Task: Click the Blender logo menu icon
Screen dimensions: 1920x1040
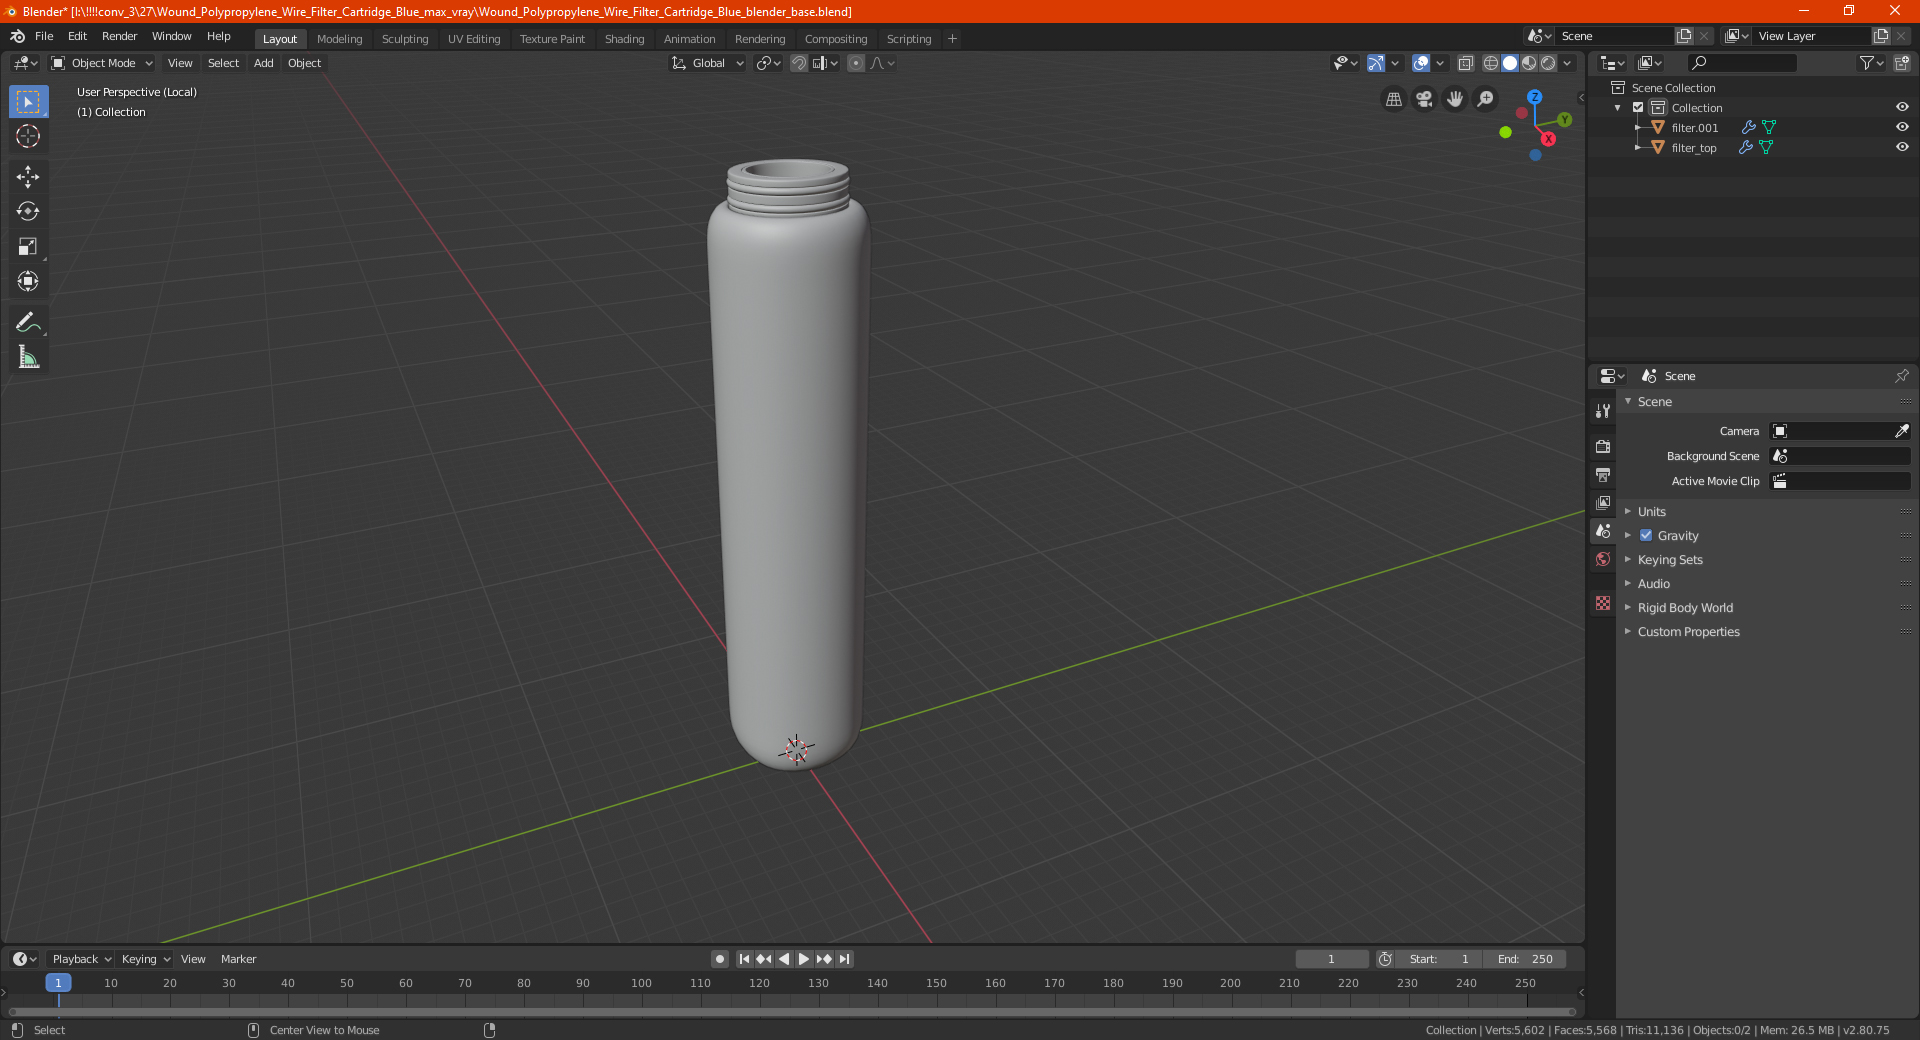Action: (18, 36)
